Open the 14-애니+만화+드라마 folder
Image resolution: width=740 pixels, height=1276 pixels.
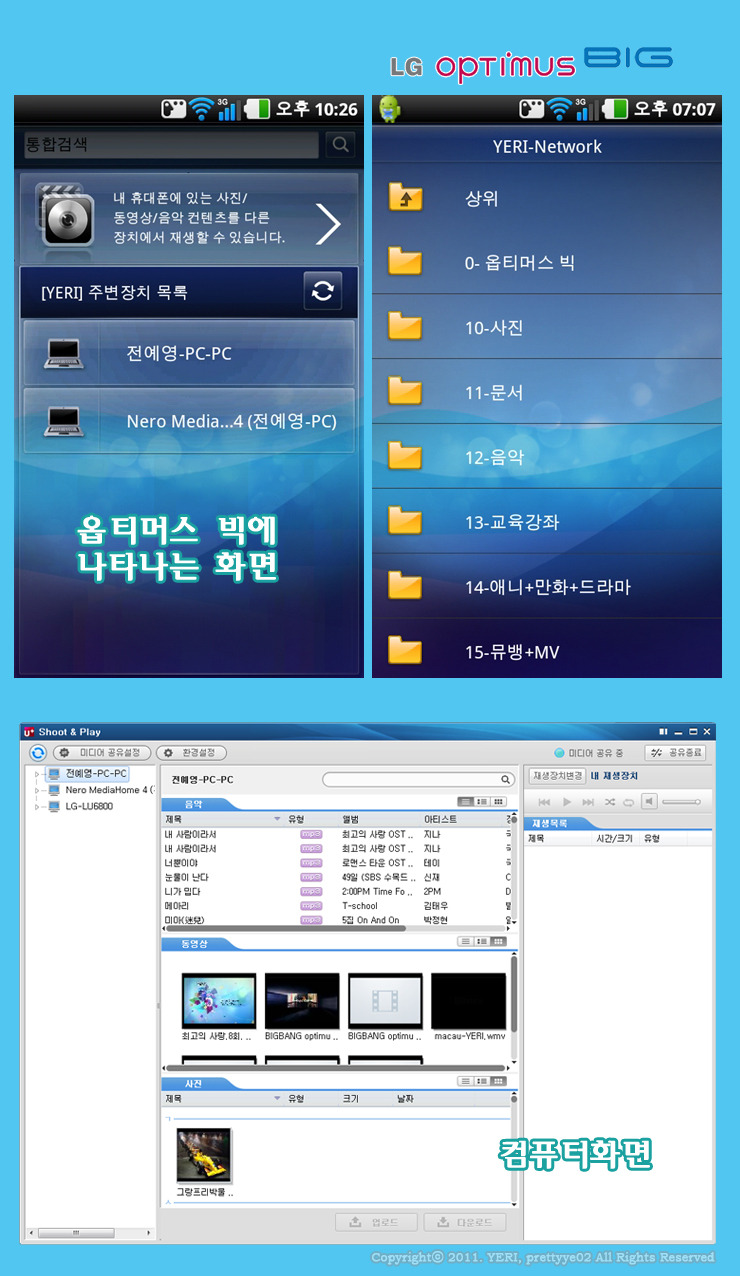[x=547, y=586]
